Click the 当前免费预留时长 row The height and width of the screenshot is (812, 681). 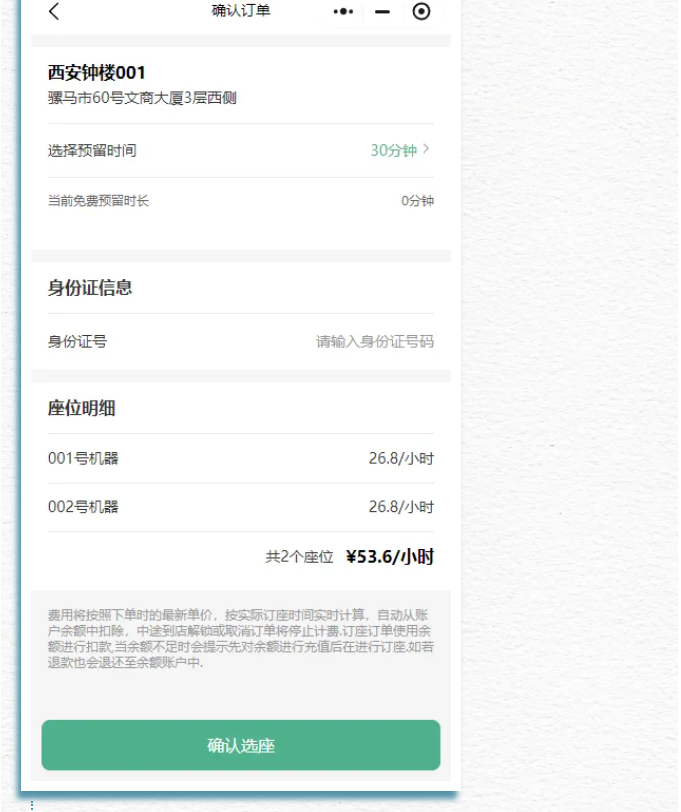point(98,201)
